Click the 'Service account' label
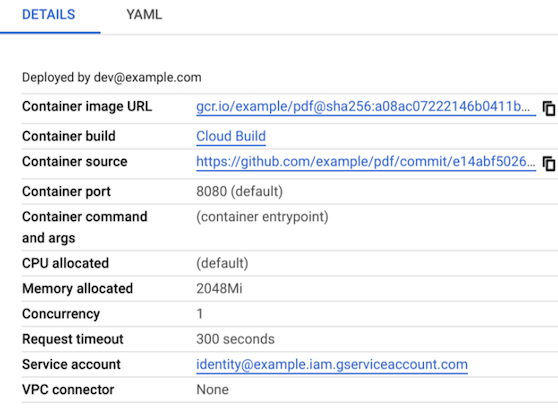The image size is (558, 415). tap(71, 364)
